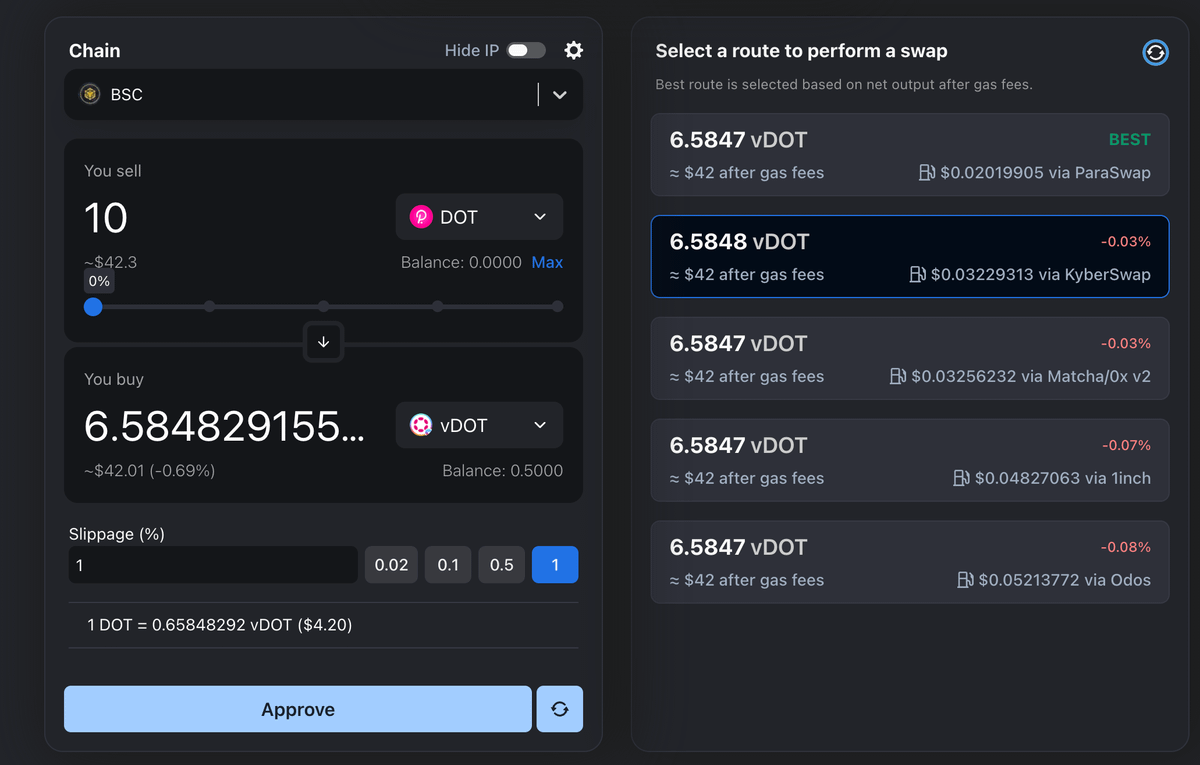Click the Balance: 0.0000 text
This screenshot has height=765, width=1200.
461,262
